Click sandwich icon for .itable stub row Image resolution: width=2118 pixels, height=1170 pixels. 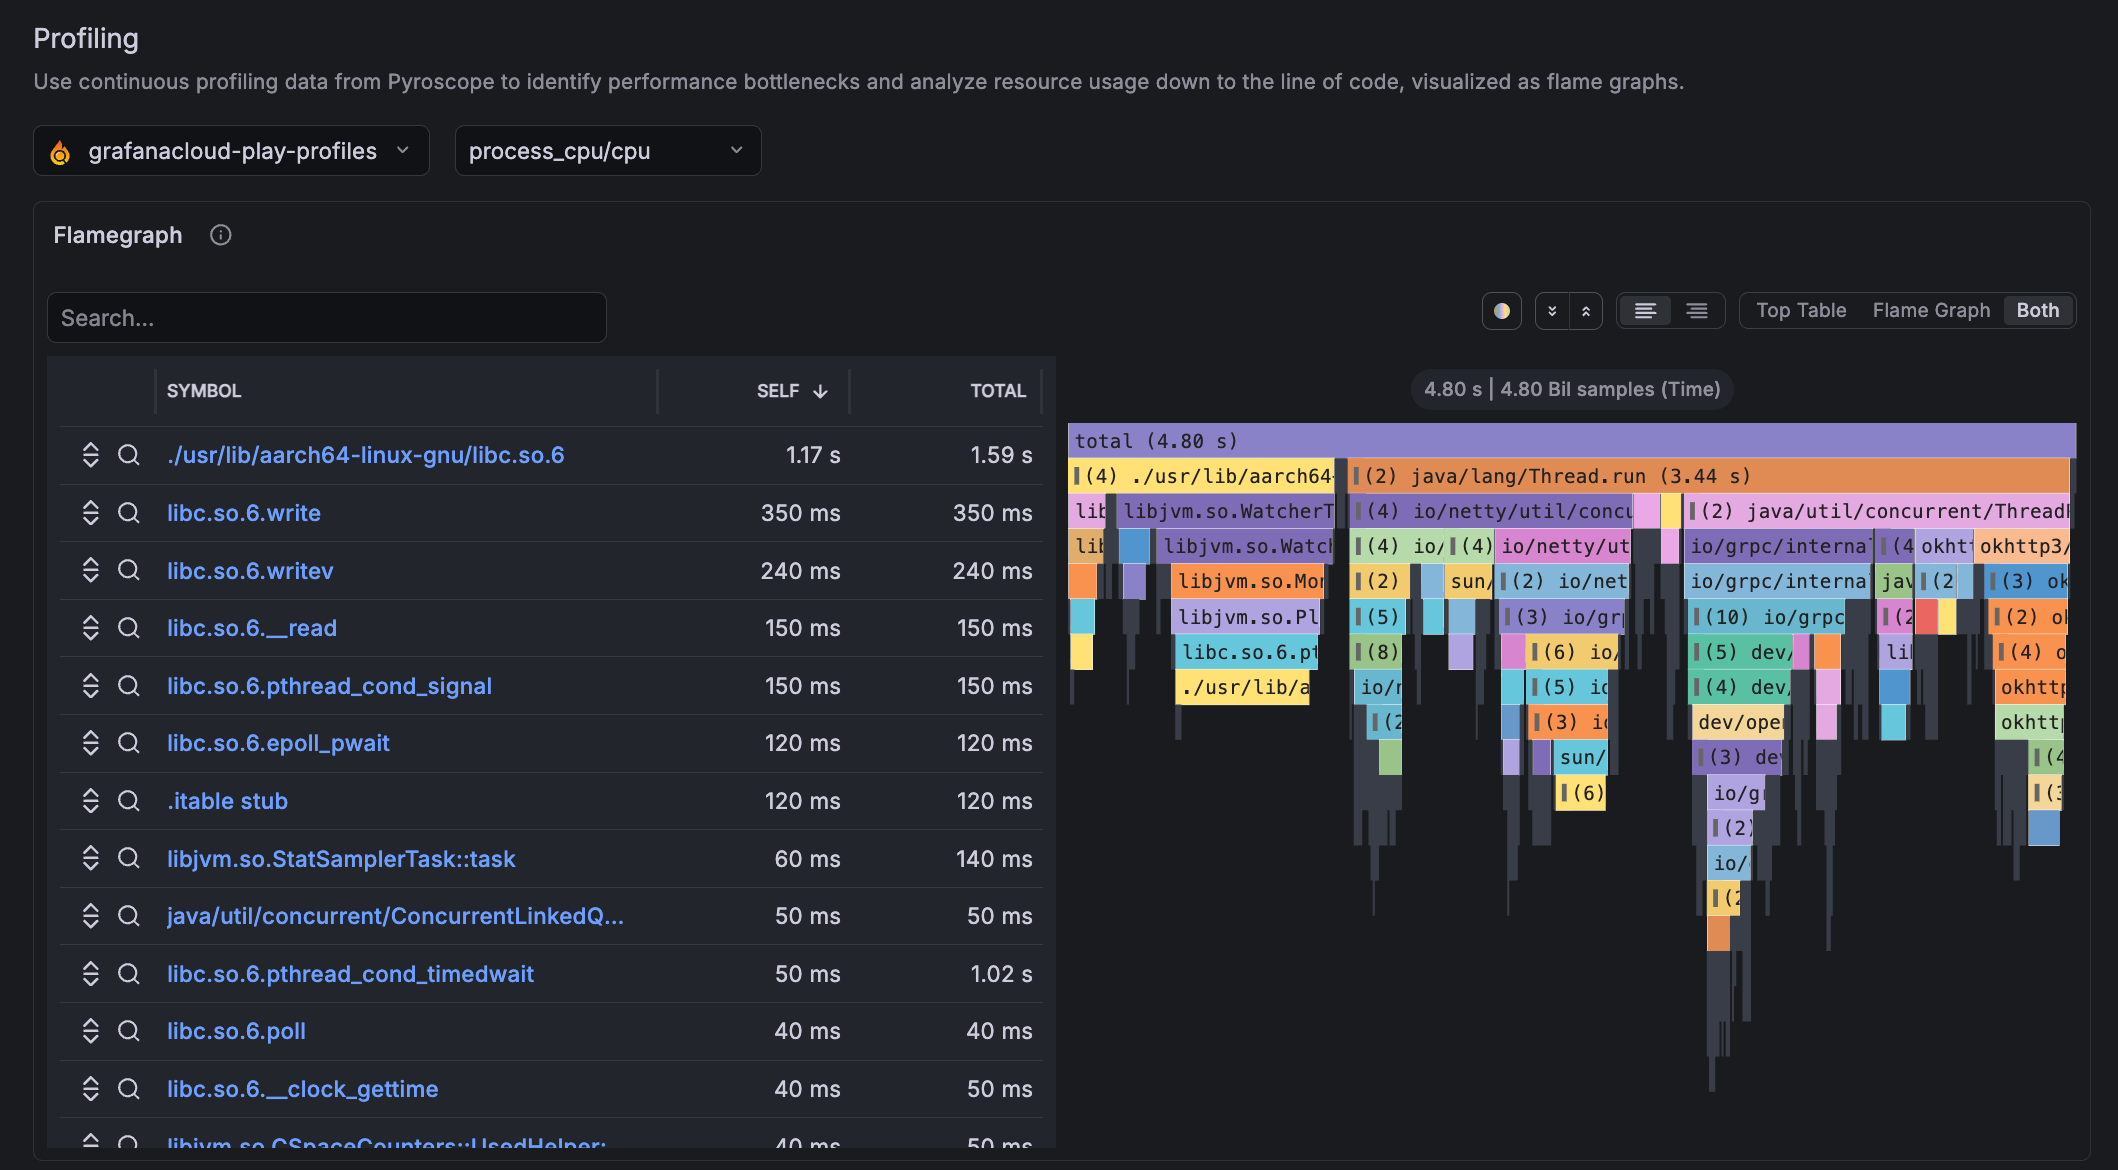click(x=91, y=801)
